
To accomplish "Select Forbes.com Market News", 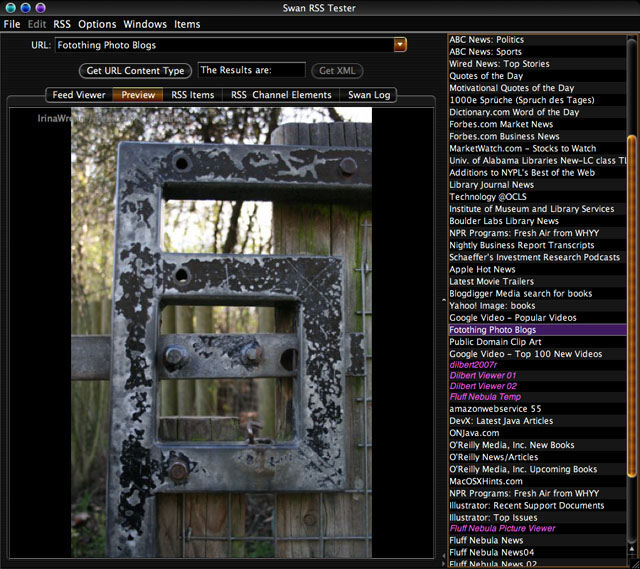I will (x=537, y=124).
